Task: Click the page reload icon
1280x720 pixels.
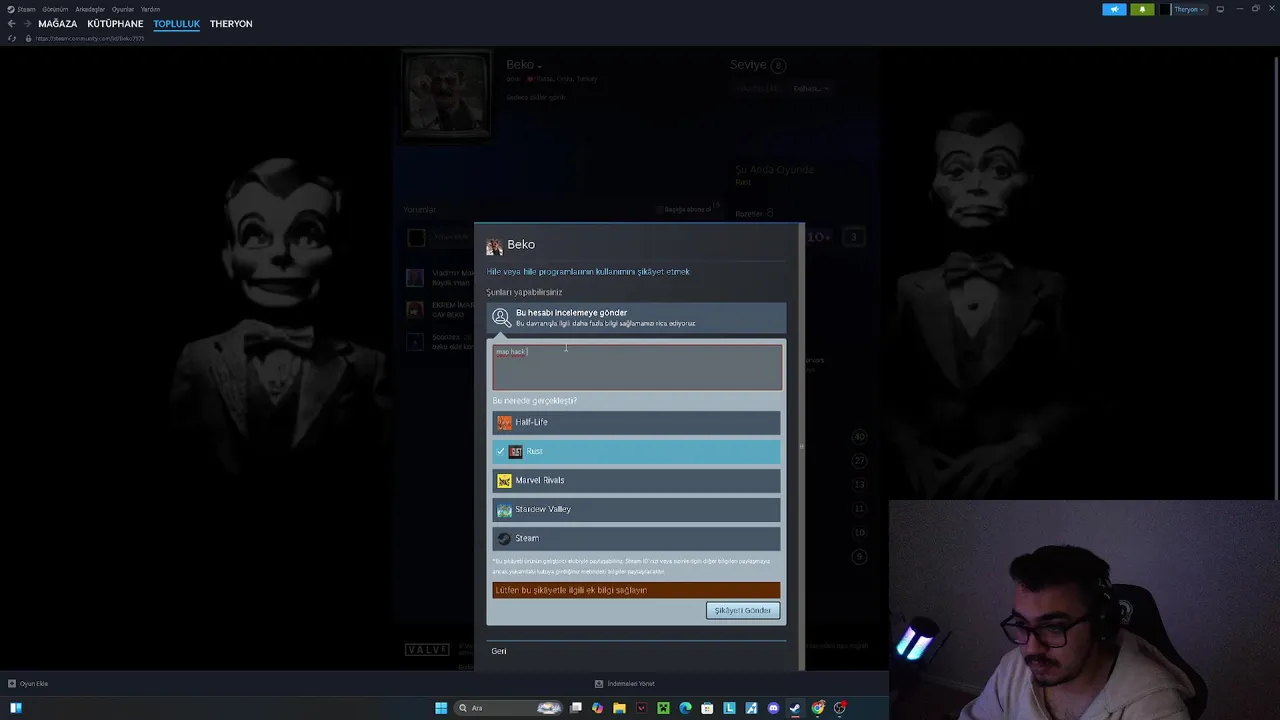Action: point(11,38)
